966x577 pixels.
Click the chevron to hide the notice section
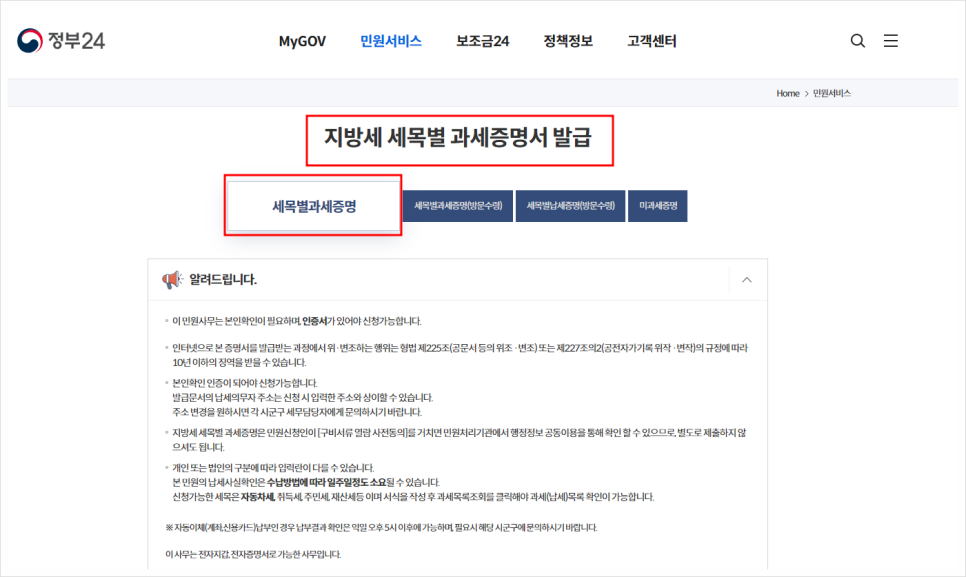tap(746, 280)
